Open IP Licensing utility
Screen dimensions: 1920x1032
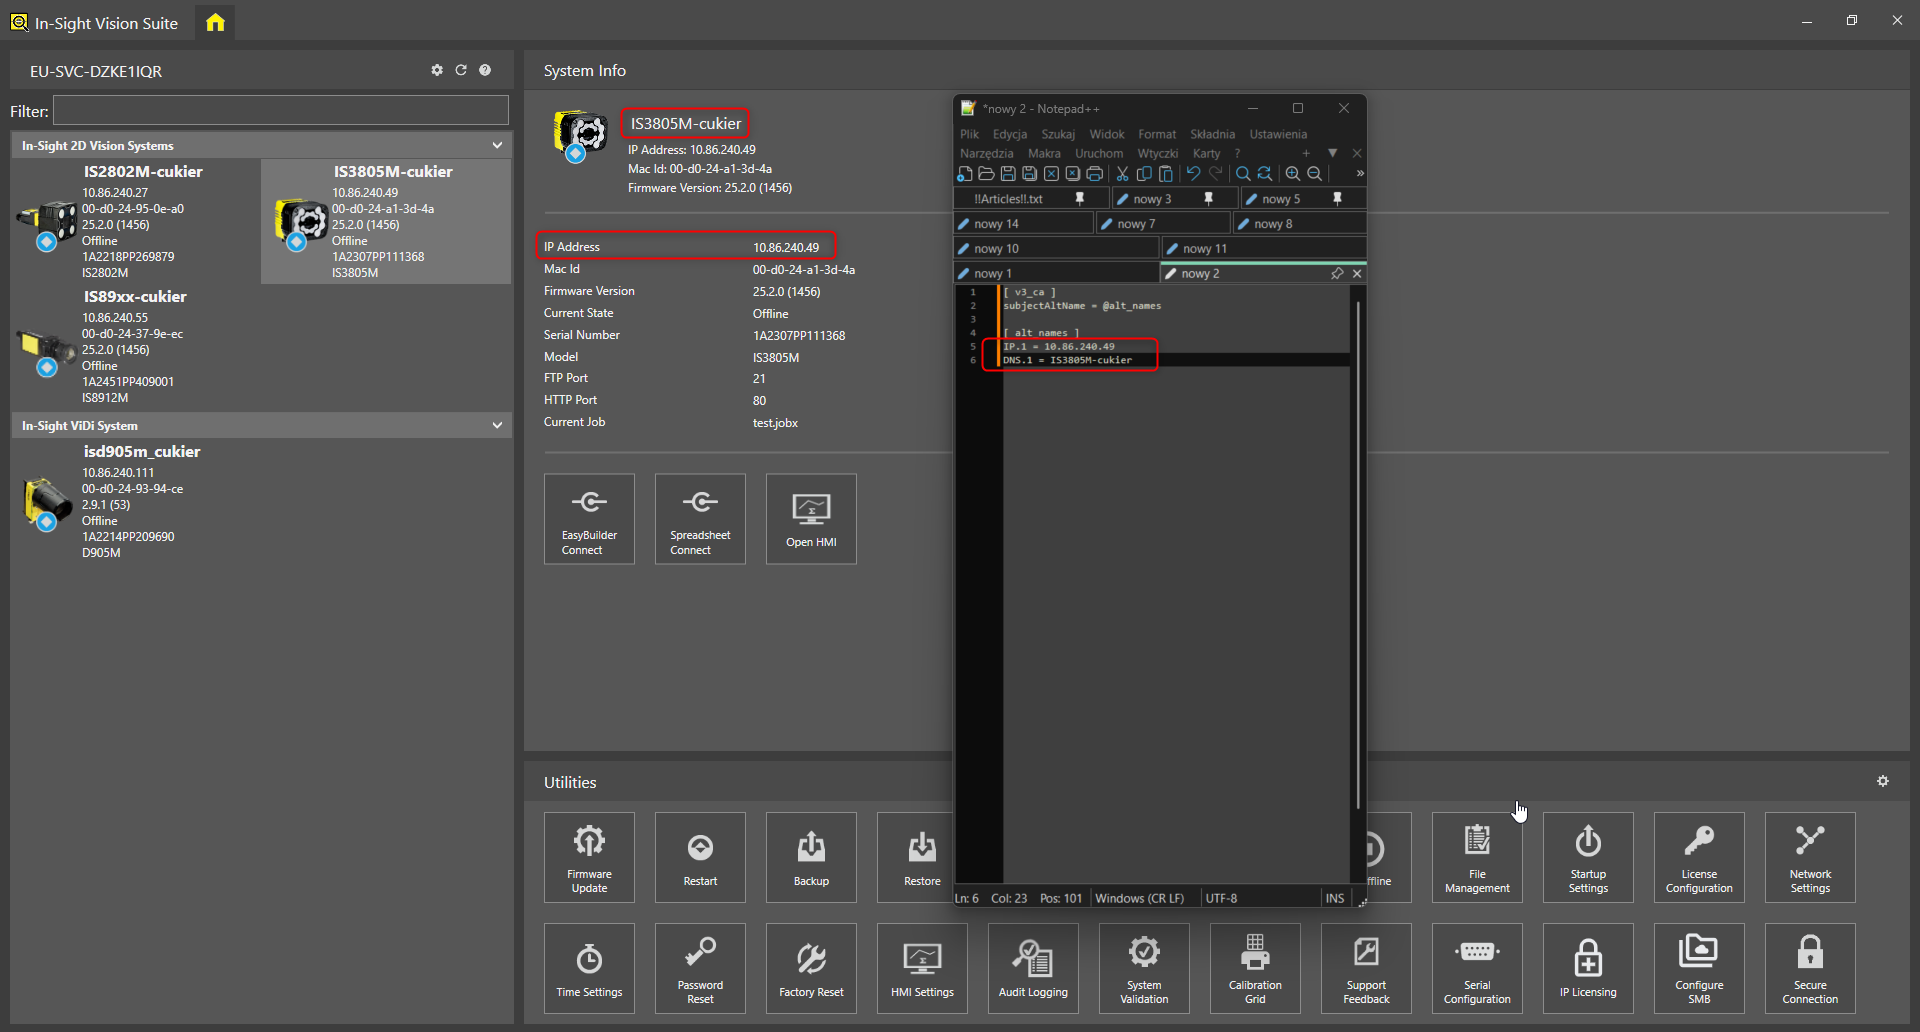(x=1588, y=968)
